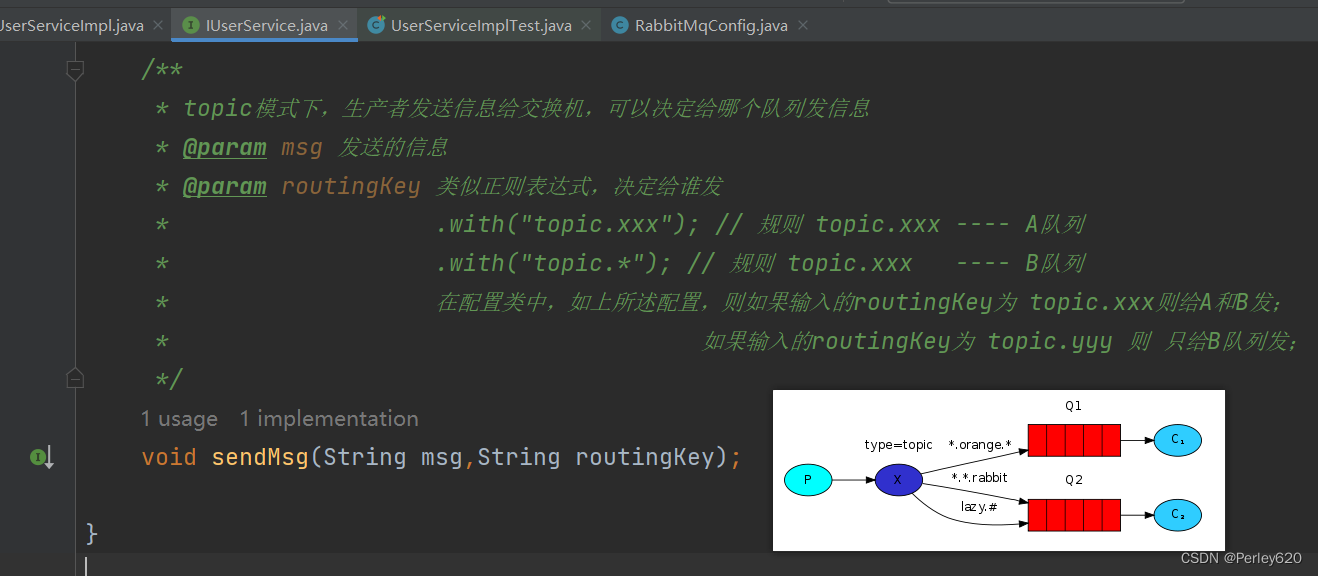
Task: Show usages via the '1 usage' hint
Action: (179, 419)
